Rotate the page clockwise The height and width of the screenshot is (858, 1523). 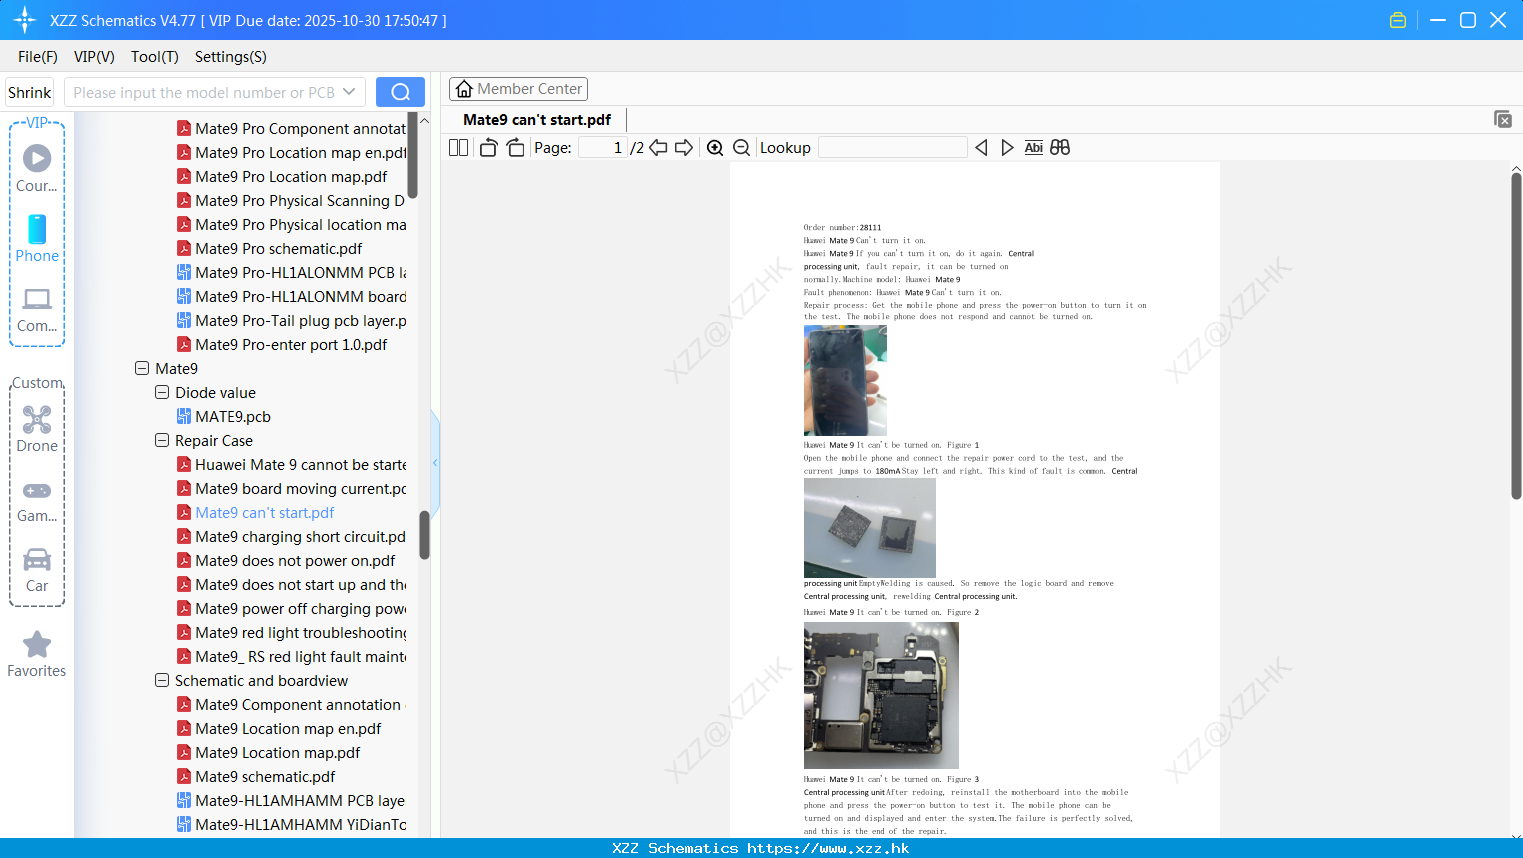(515, 147)
